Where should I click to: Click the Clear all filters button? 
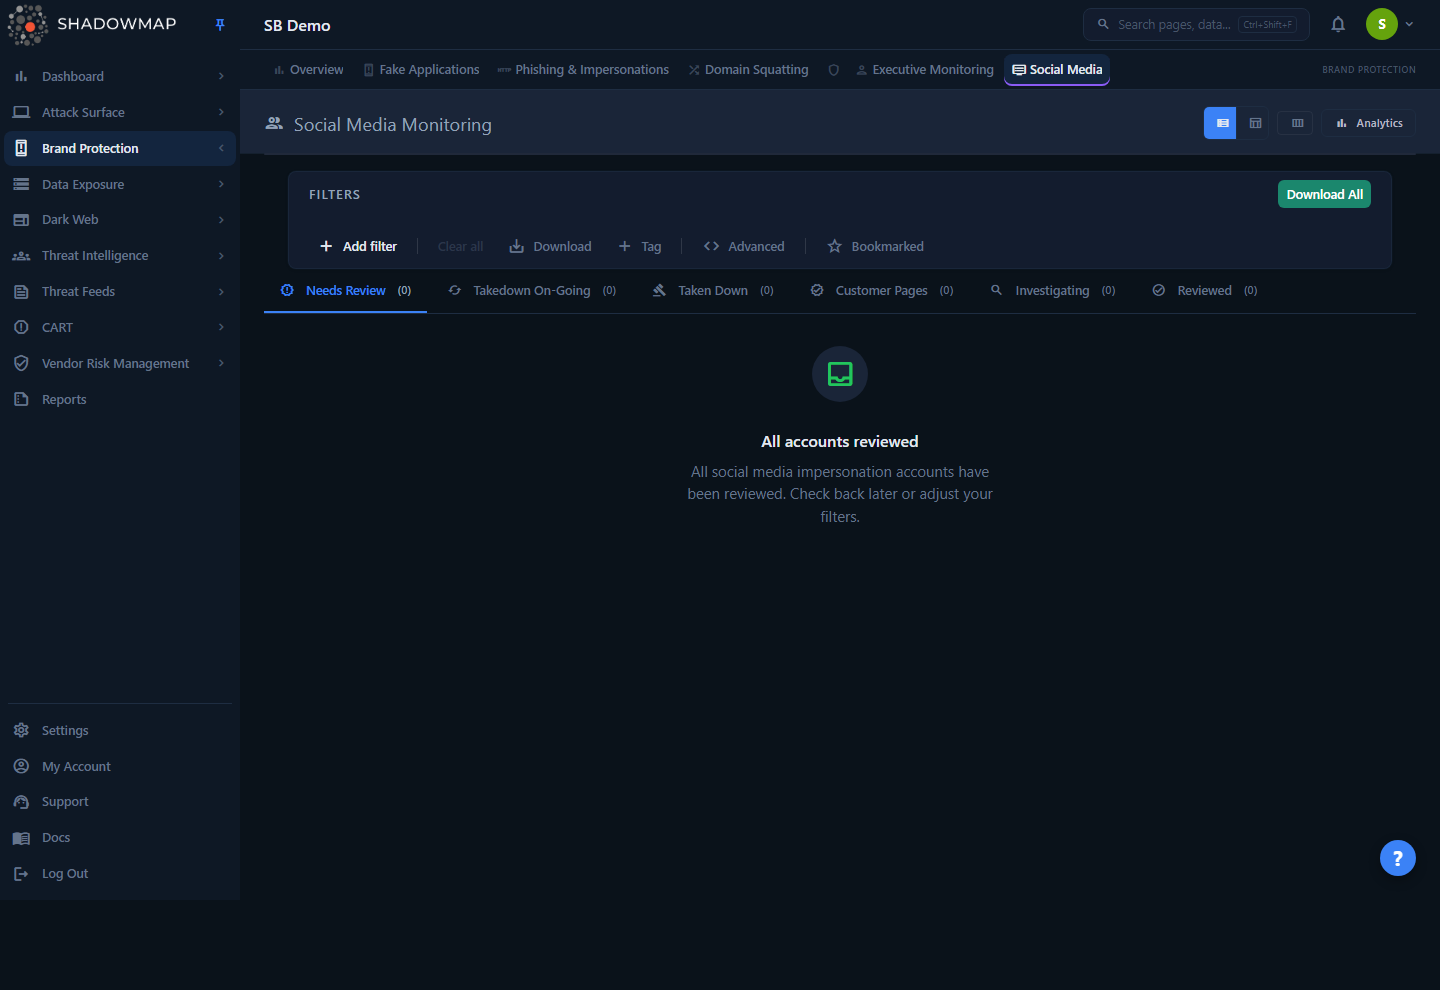coord(460,246)
